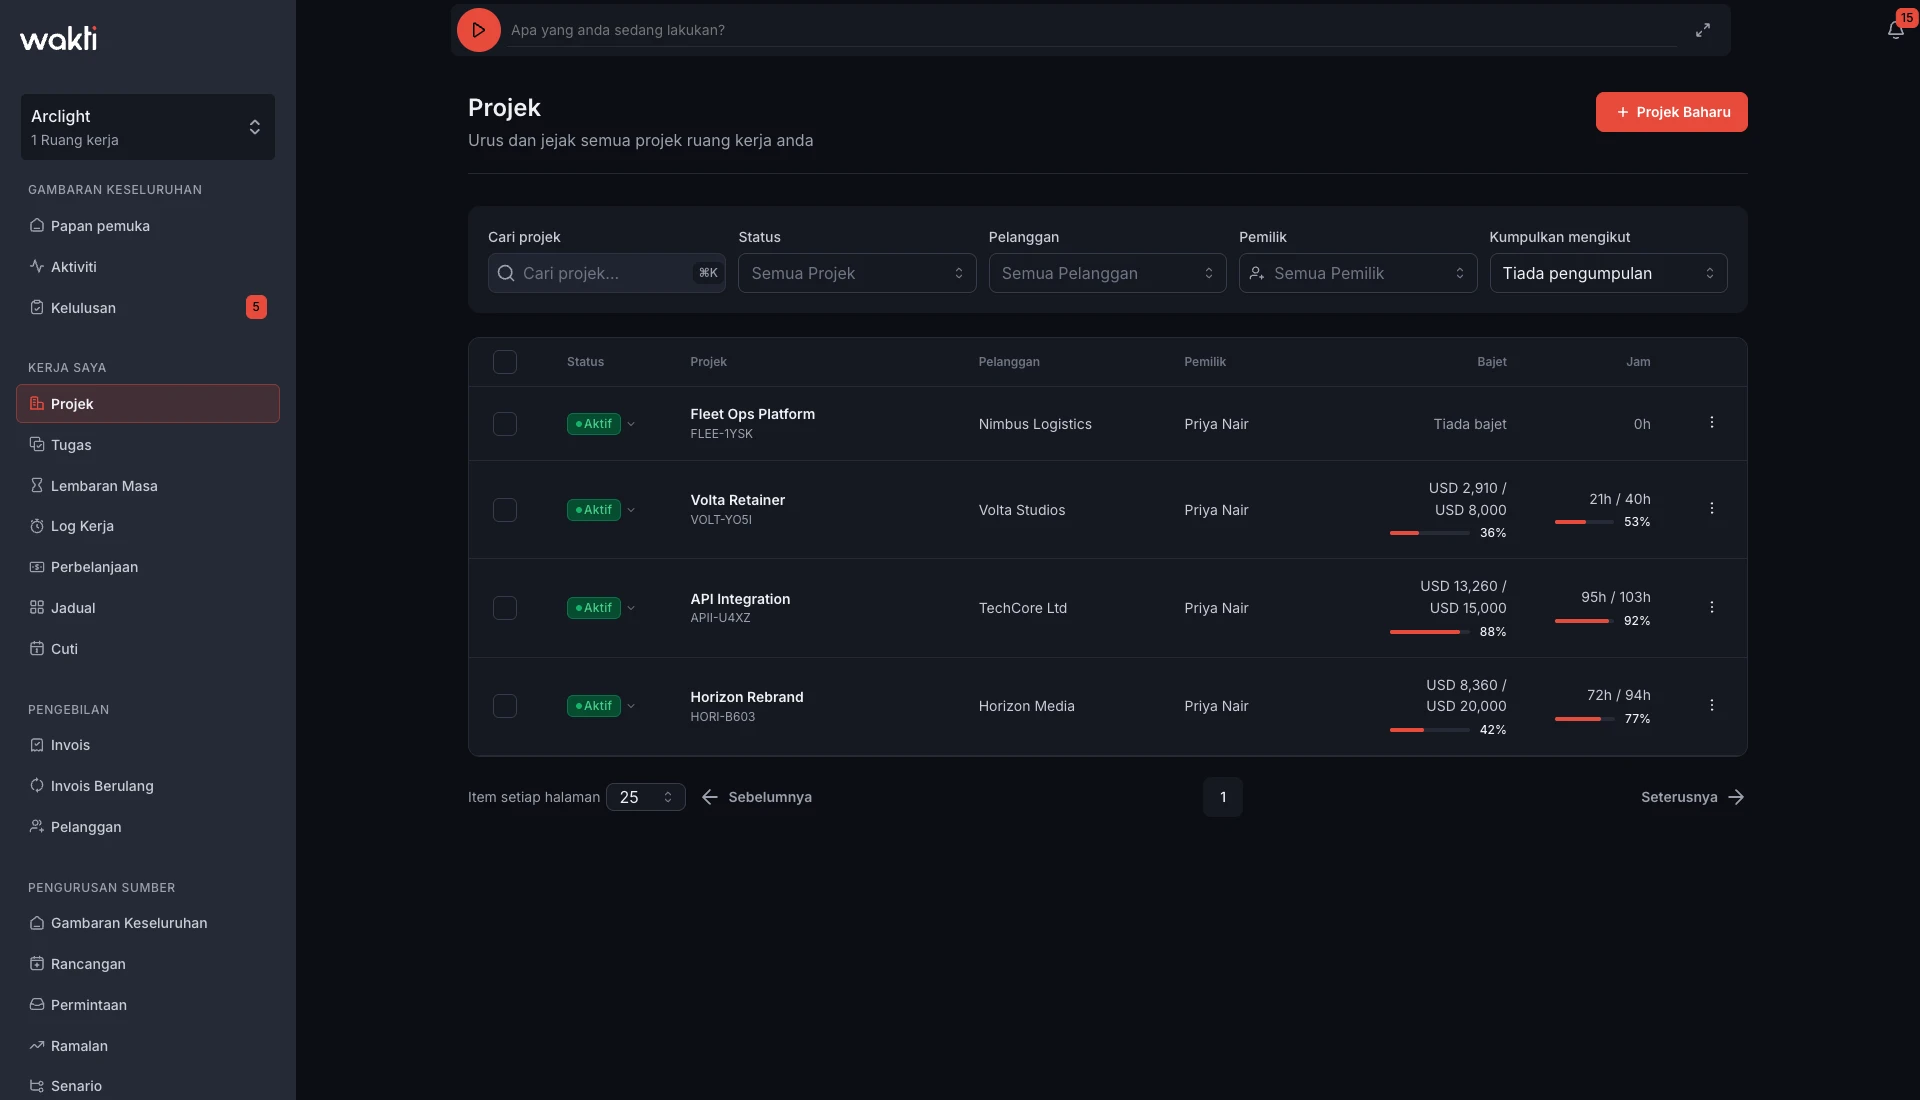
Task: Open row actions menu for Horizon Rebrand
Action: point(1711,706)
